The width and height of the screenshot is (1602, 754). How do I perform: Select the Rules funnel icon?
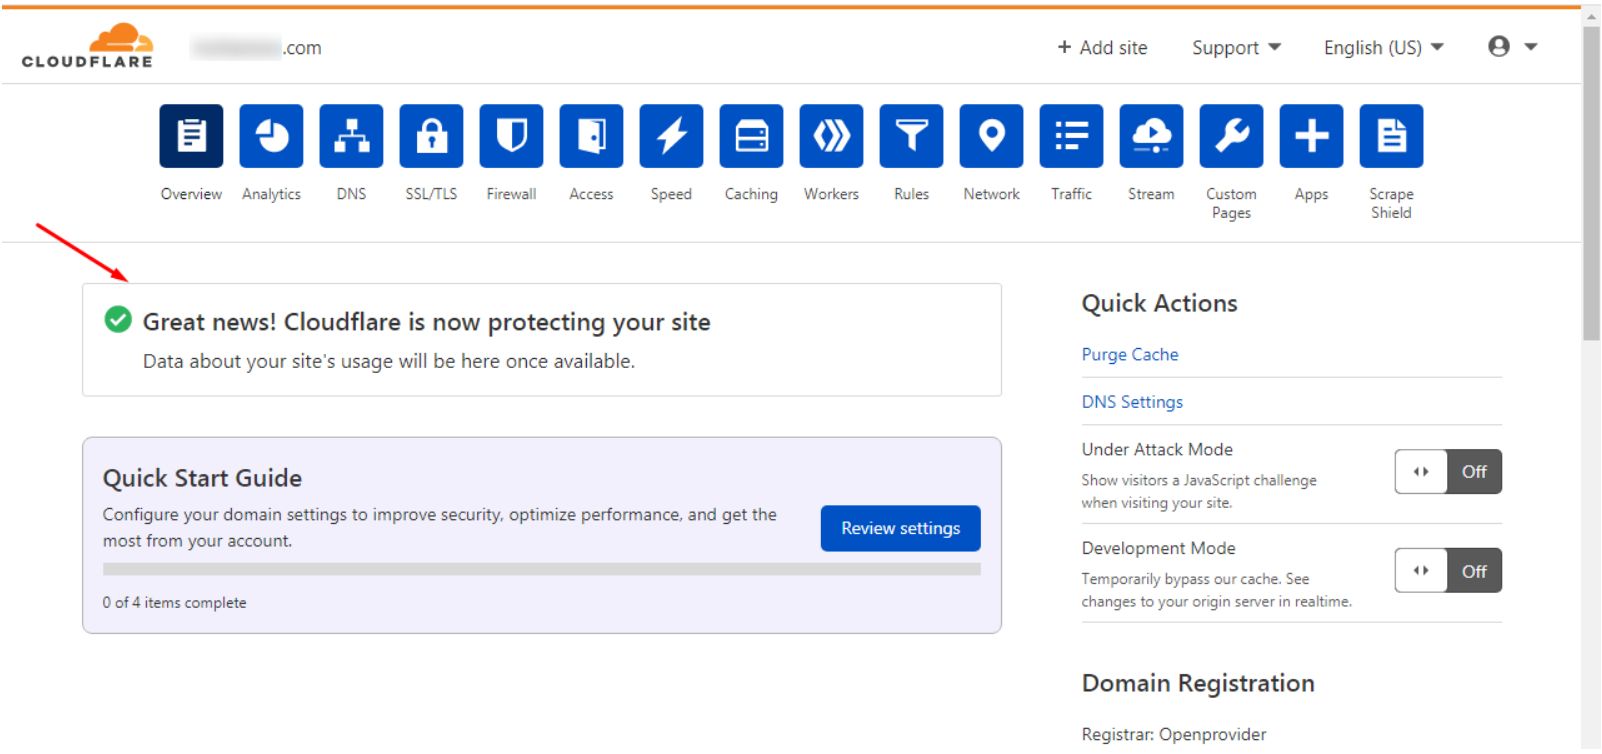point(911,136)
